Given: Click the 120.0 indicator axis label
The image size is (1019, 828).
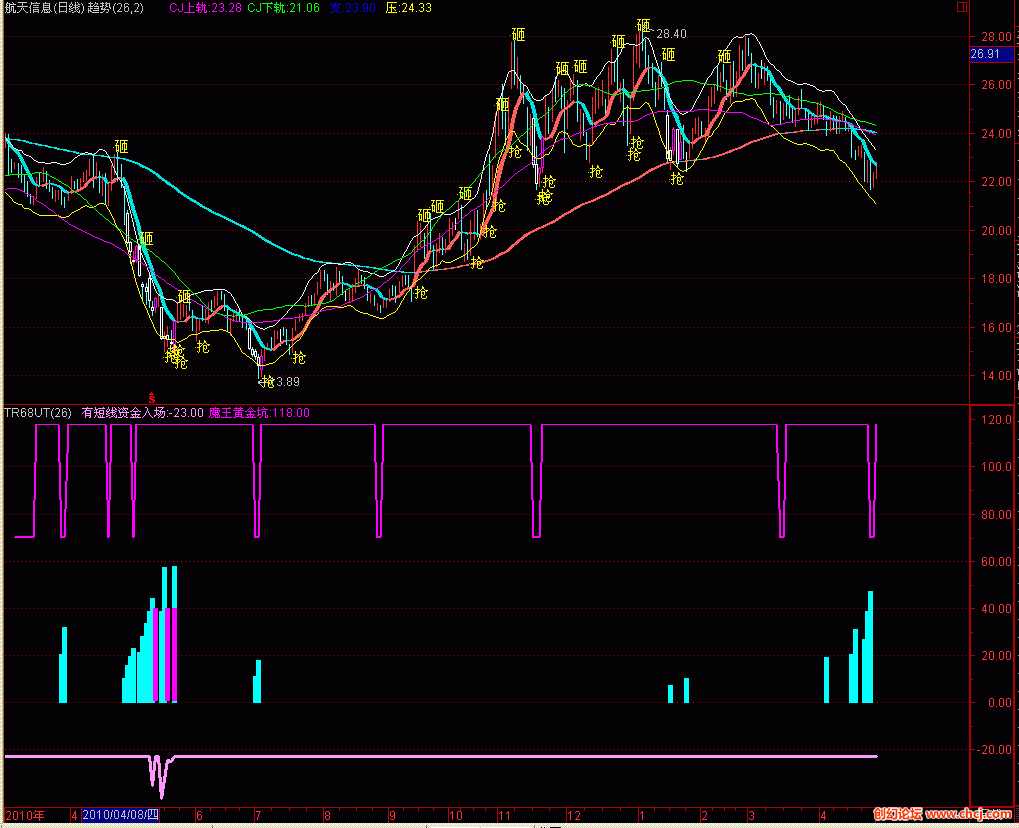Looking at the screenshot, I should click(x=996, y=419).
